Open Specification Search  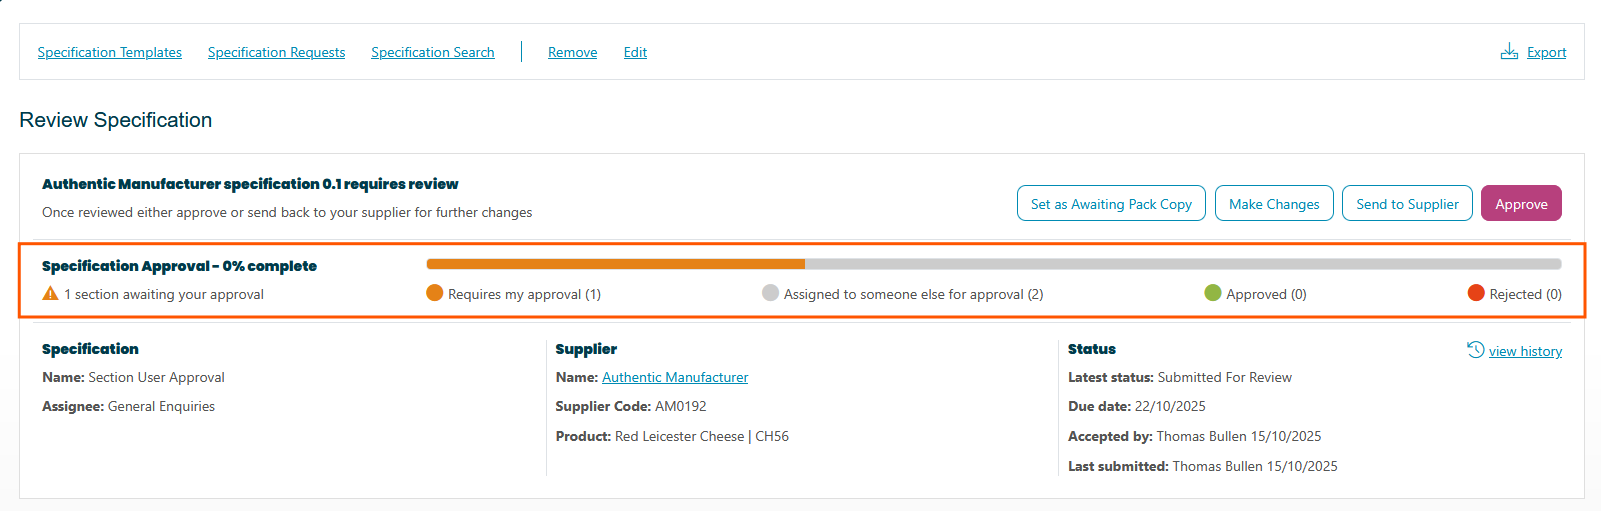[432, 52]
